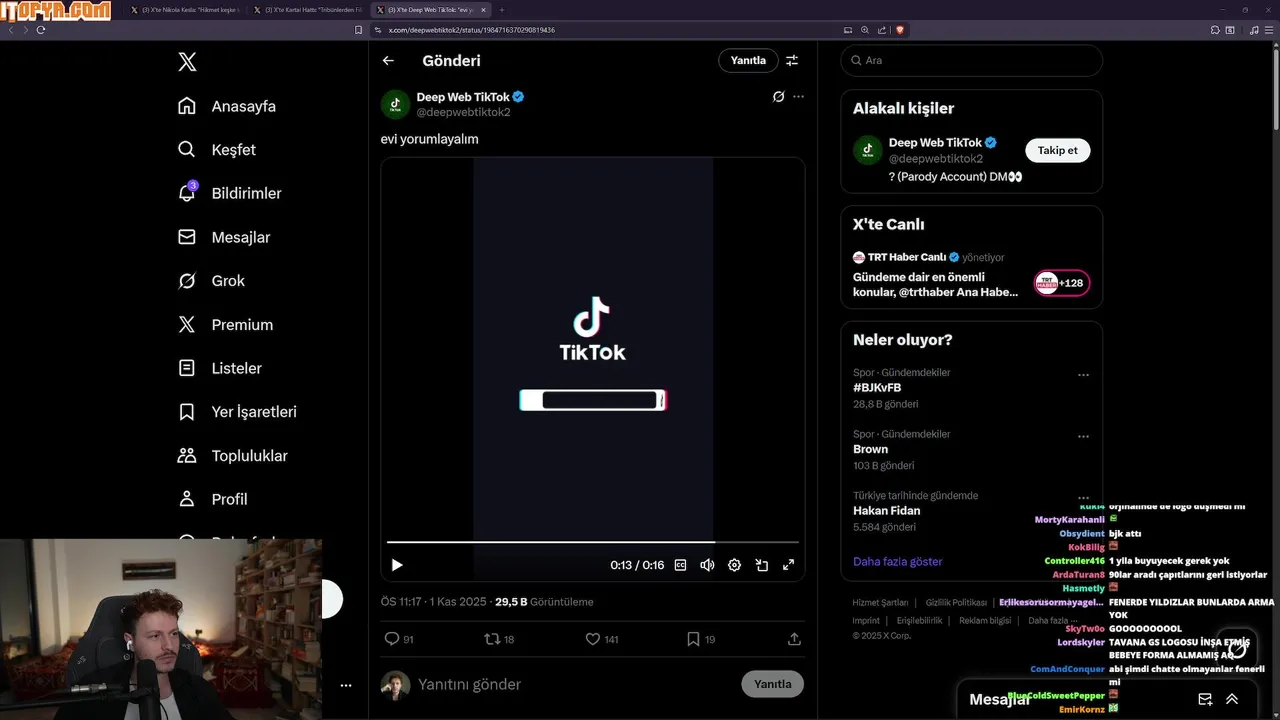This screenshot has height=720, width=1280.
Task: Play the video with the play button
Action: click(397, 565)
